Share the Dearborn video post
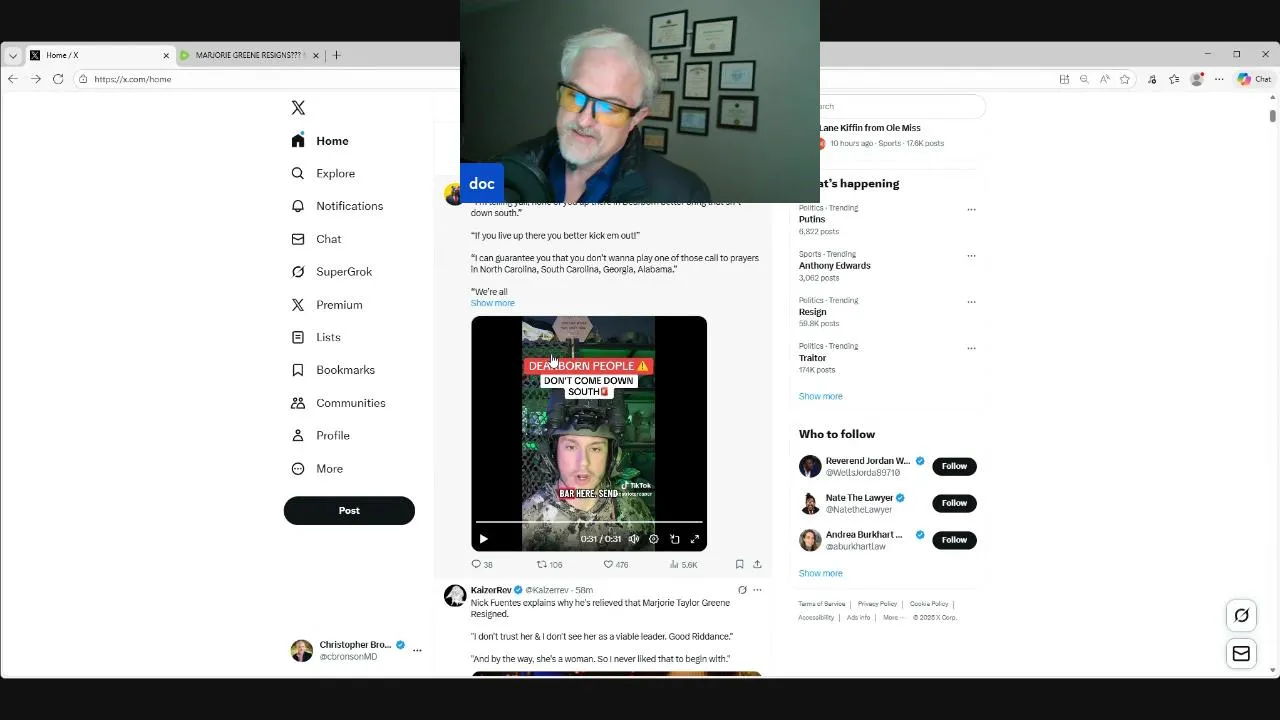This screenshot has width=1280, height=720. tap(757, 564)
